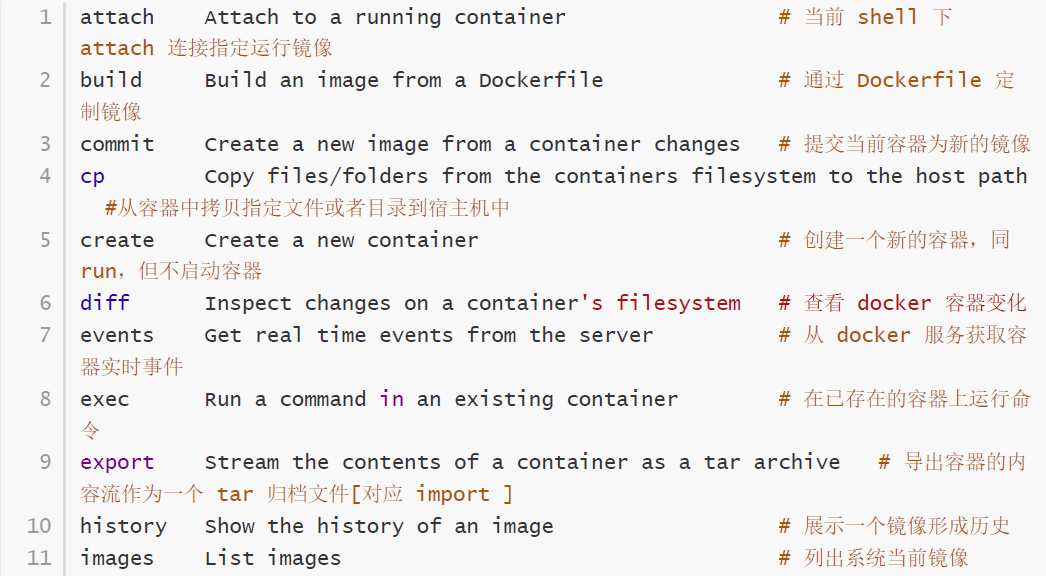Click the 'exec' command name
Image resolution: width=1046 pixels, height=576 pixels.
click(105, 399)
